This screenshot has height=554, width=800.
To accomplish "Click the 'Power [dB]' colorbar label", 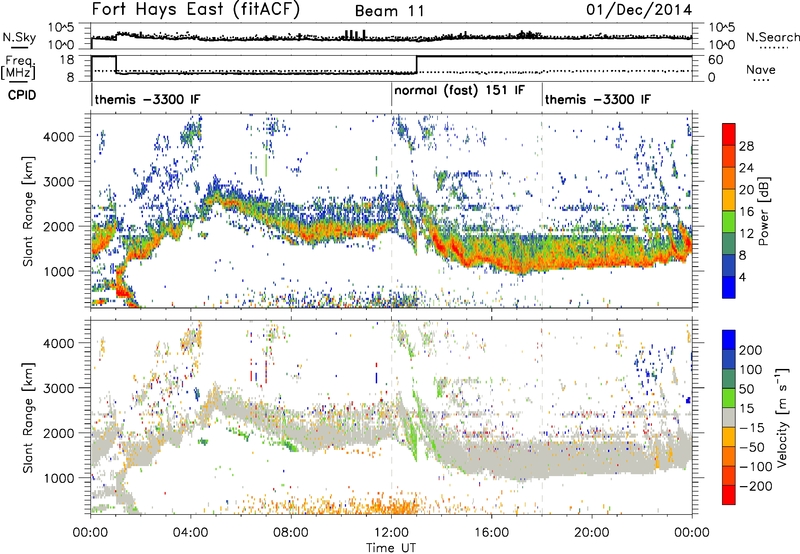I will (763, 211).
